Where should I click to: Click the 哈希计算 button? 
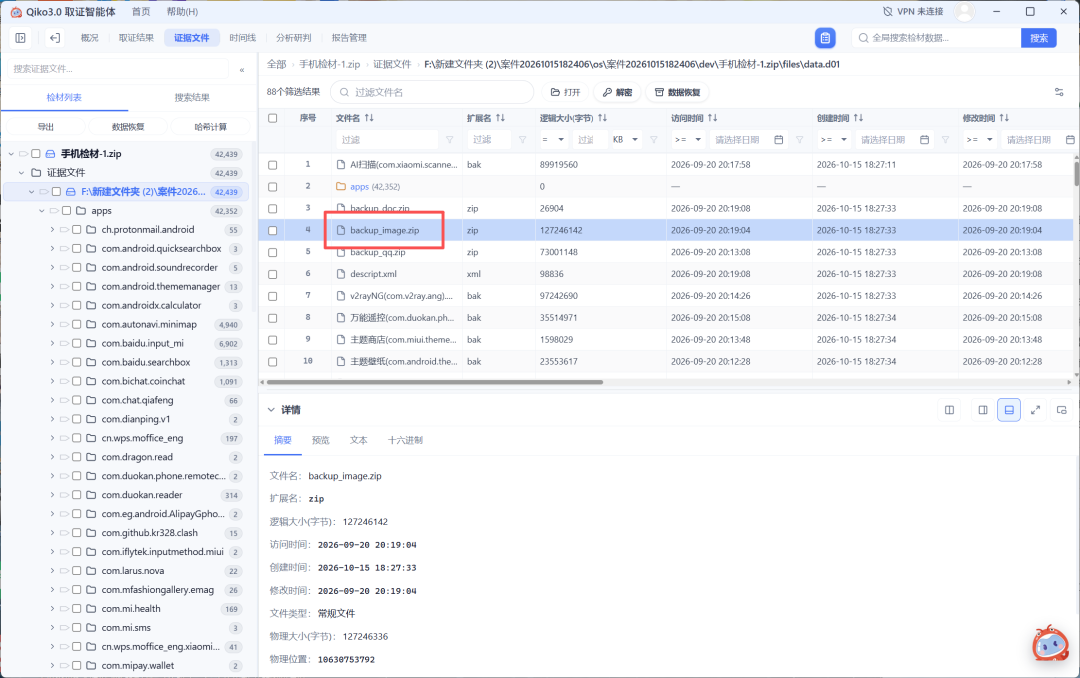pos(211,127)
